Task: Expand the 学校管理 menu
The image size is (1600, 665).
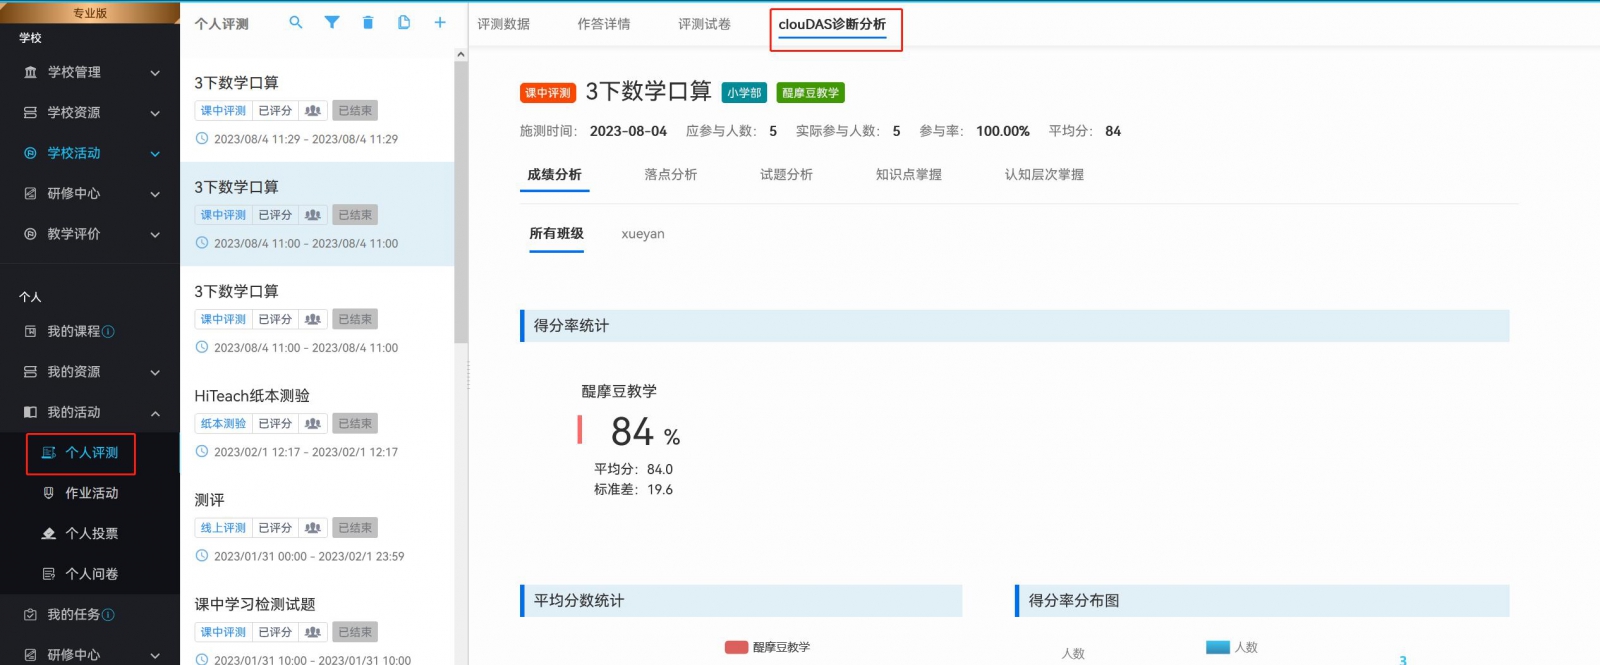Action: 155,73
